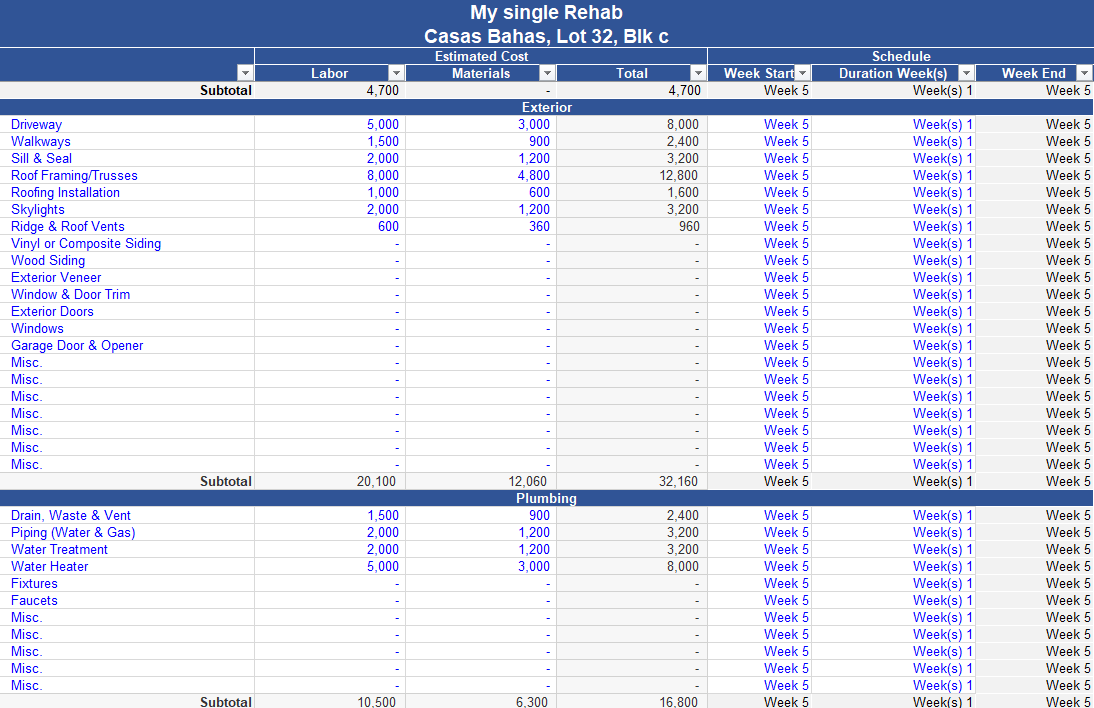Open the Duration Week(s) filter dropdown

pos(966,73)
